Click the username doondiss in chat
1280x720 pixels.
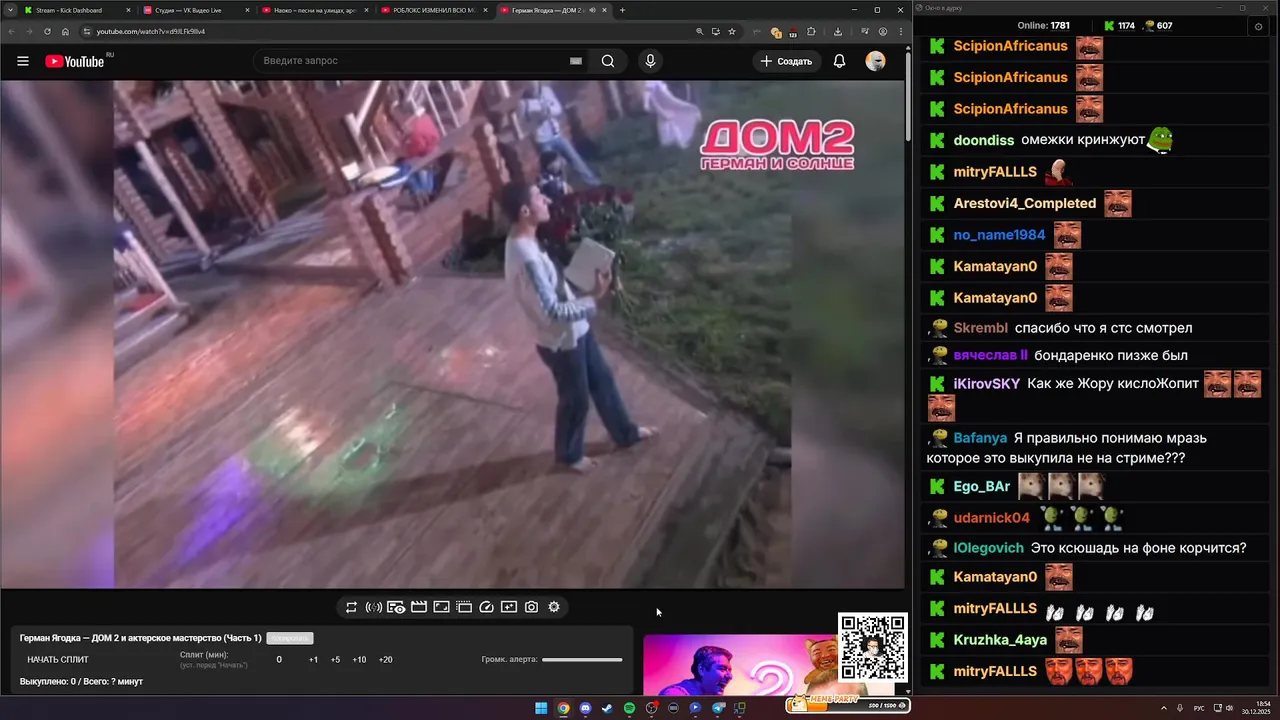tap(984, 140)
